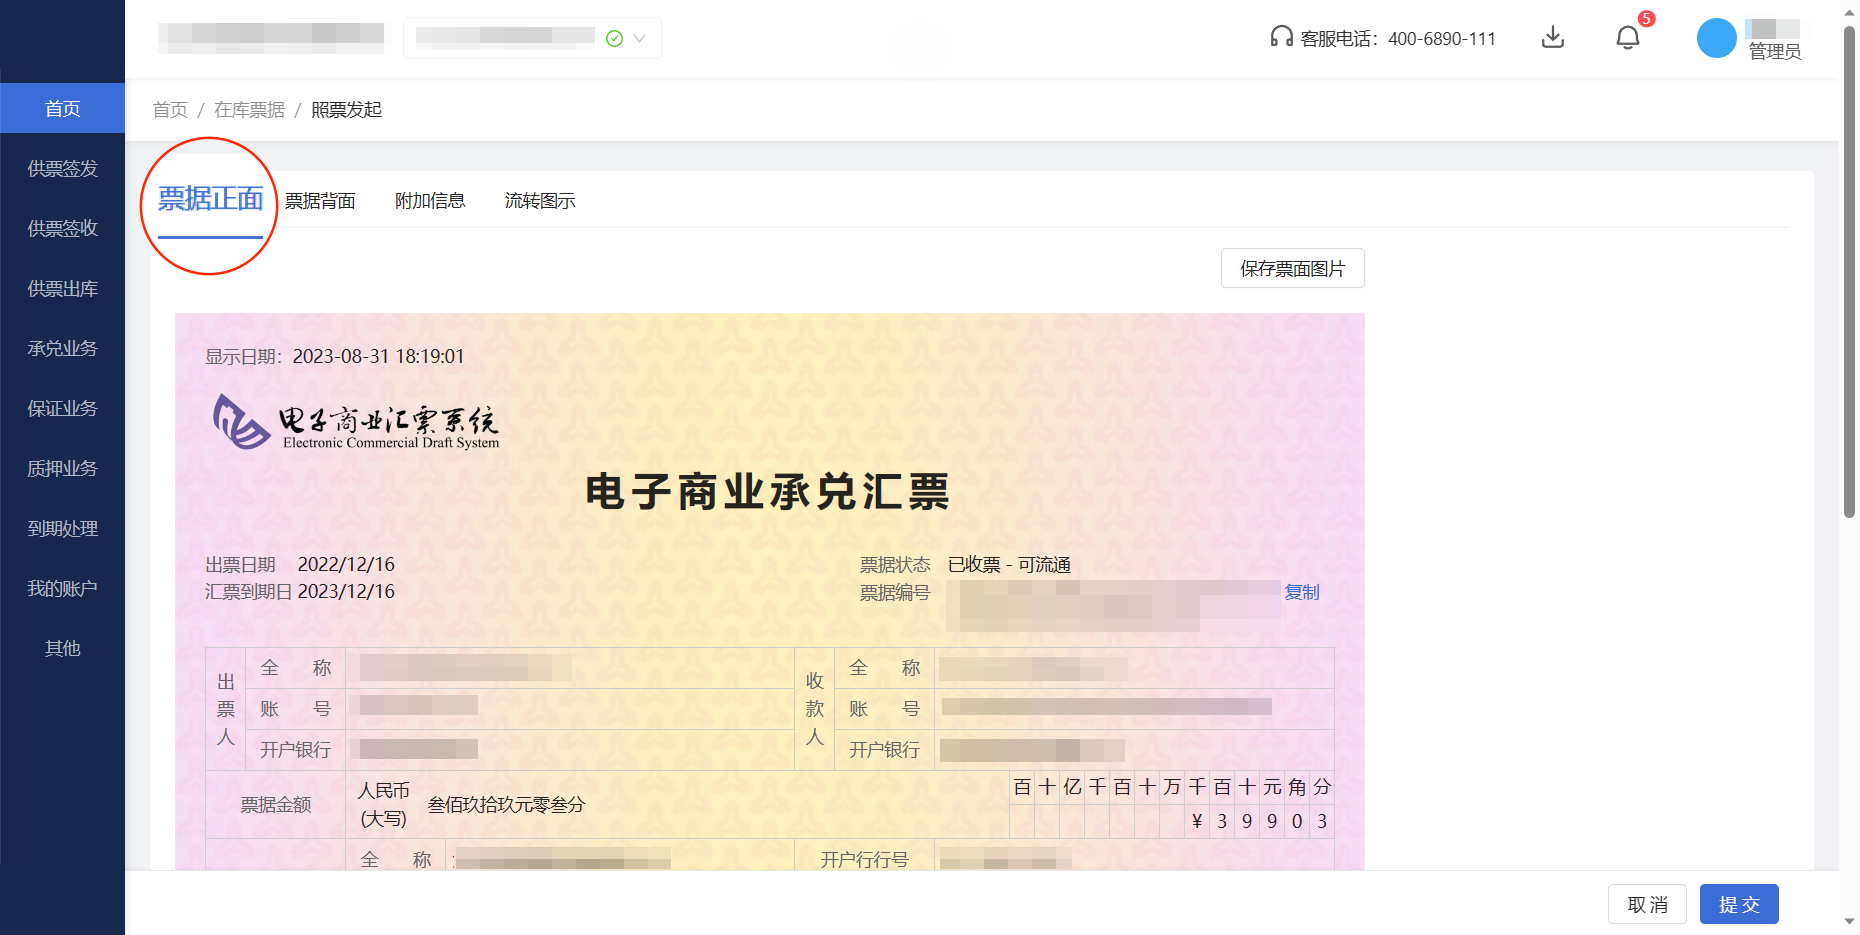Switch to the 附加信息 tab

click(430, 201)
